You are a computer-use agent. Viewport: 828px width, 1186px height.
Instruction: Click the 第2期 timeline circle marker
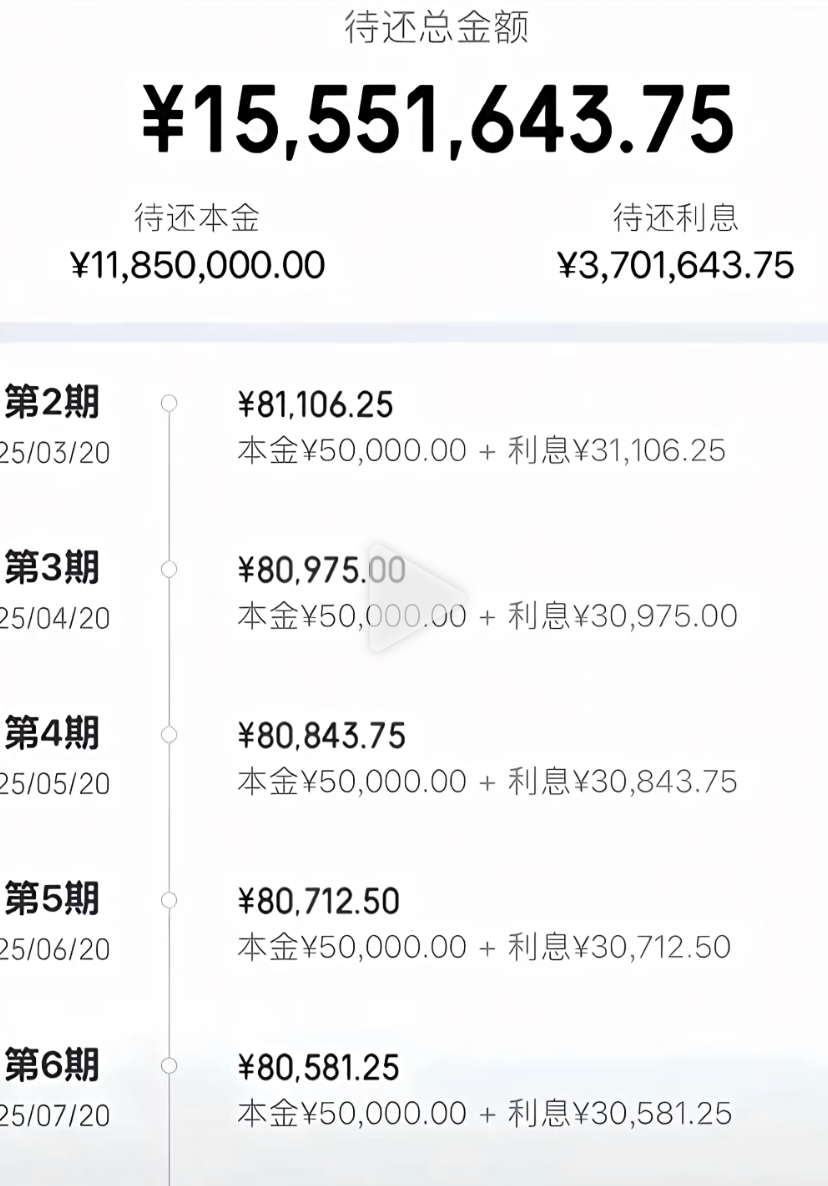(x=169, y=403)
